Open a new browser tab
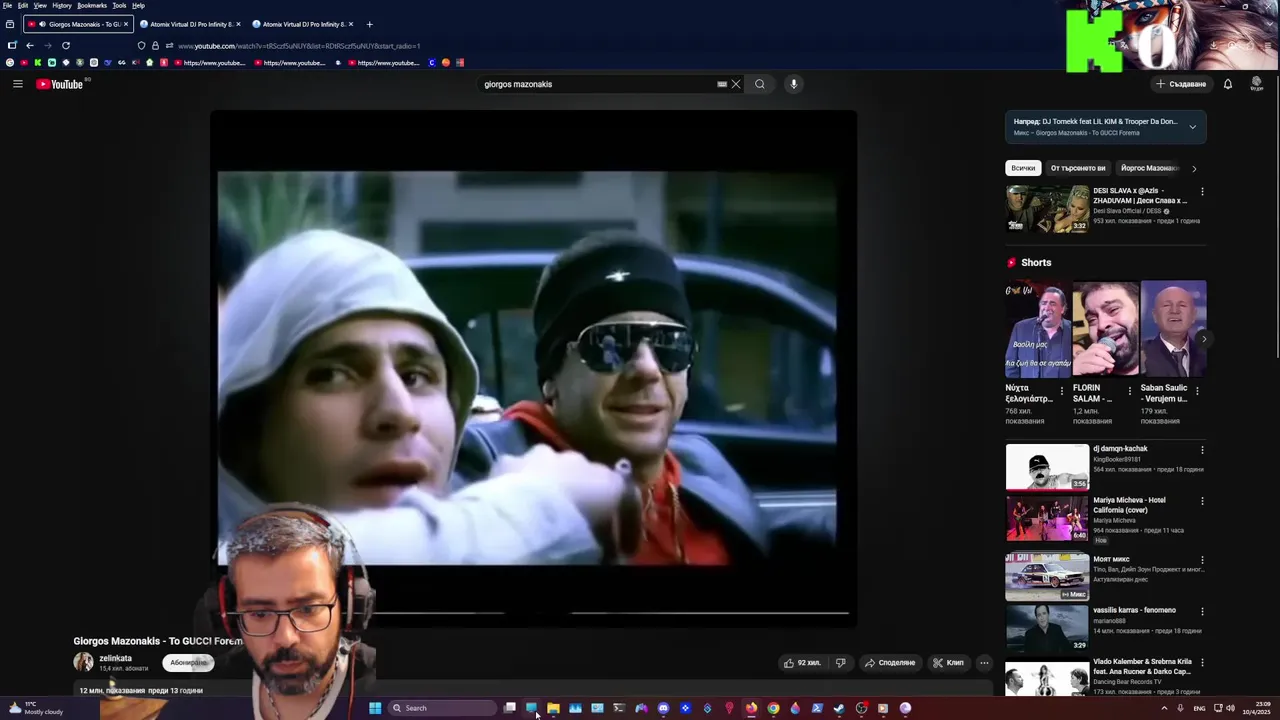The image size is (1280, 720). coord(369,24)
